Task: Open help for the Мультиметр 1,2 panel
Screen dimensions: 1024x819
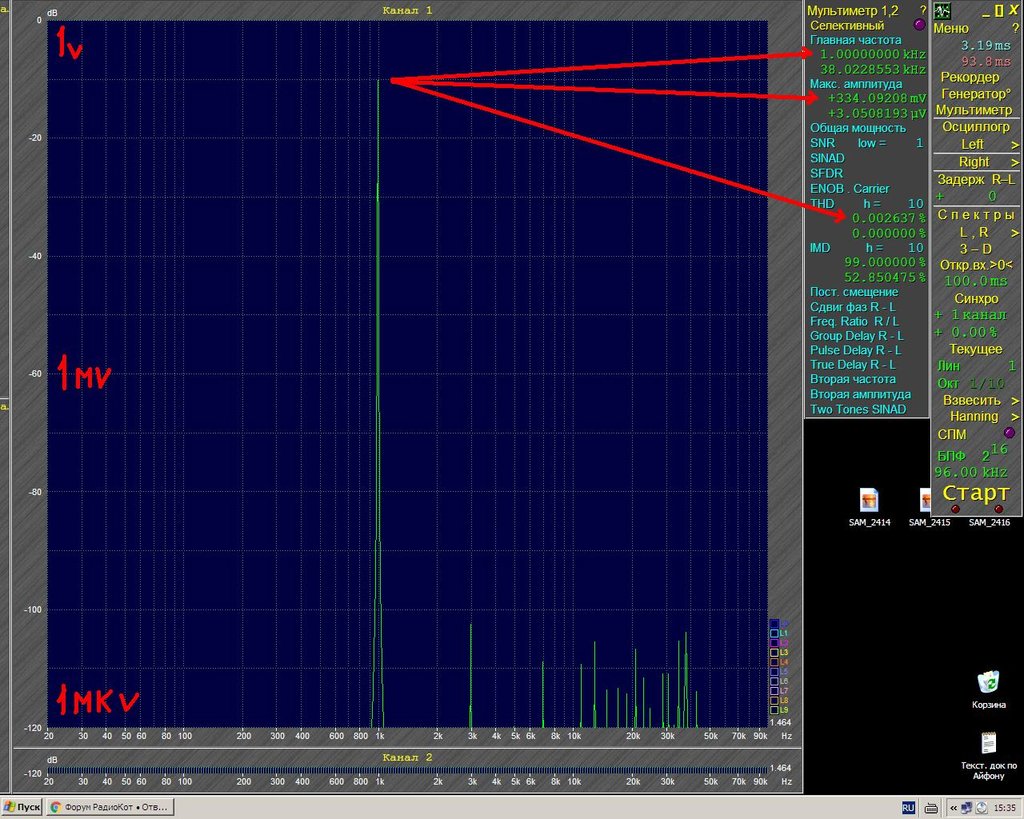Action: [x=923, y=10]
